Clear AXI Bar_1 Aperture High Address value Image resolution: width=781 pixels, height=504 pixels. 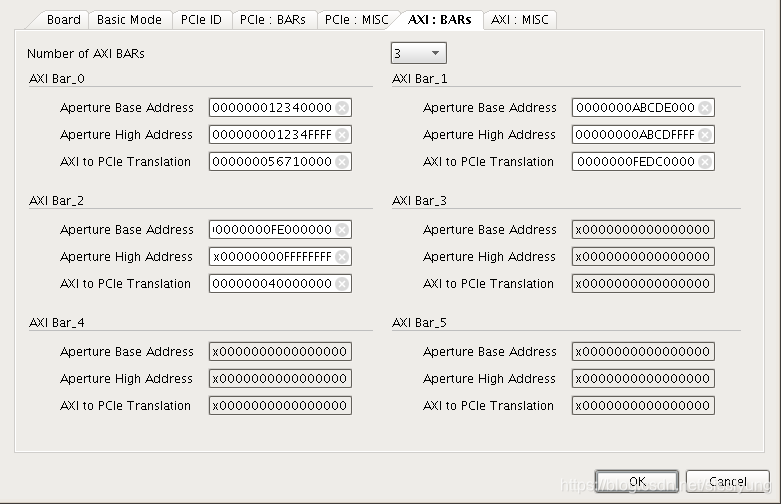pyautogui.click(x=705, y=134)
